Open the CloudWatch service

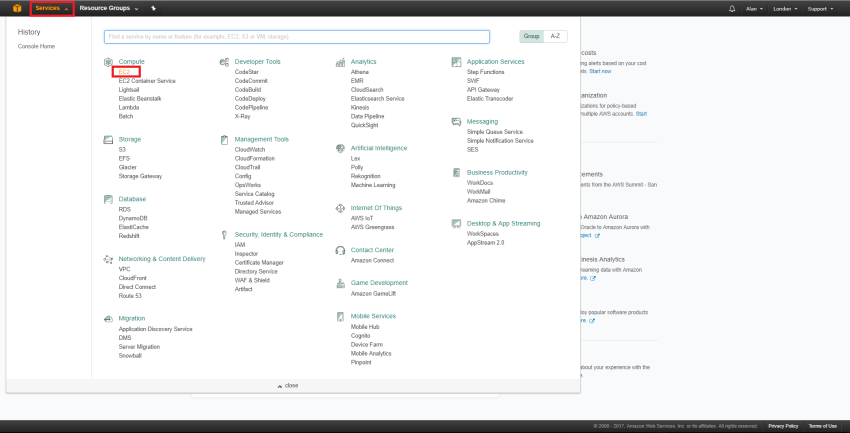250,150
